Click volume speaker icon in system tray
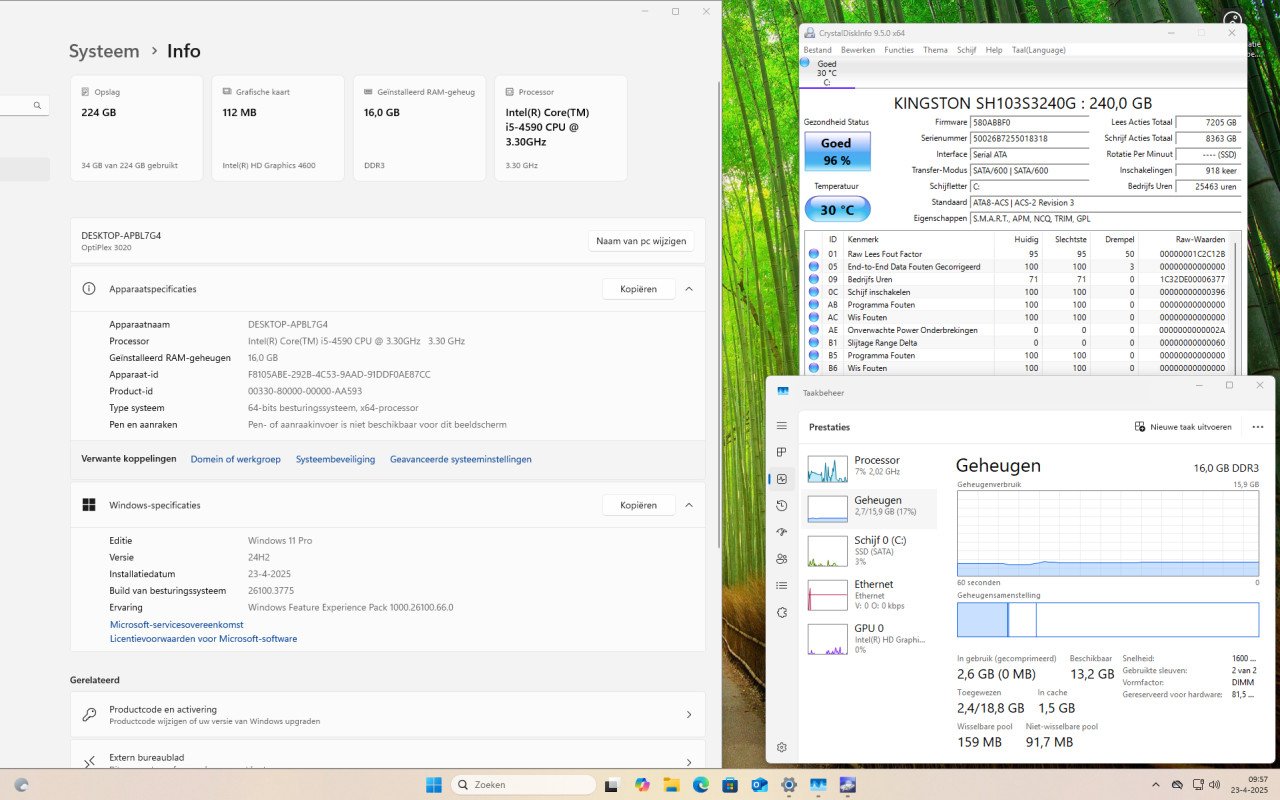Screen dimensions: 1280x800 (x=1214, y=785)
